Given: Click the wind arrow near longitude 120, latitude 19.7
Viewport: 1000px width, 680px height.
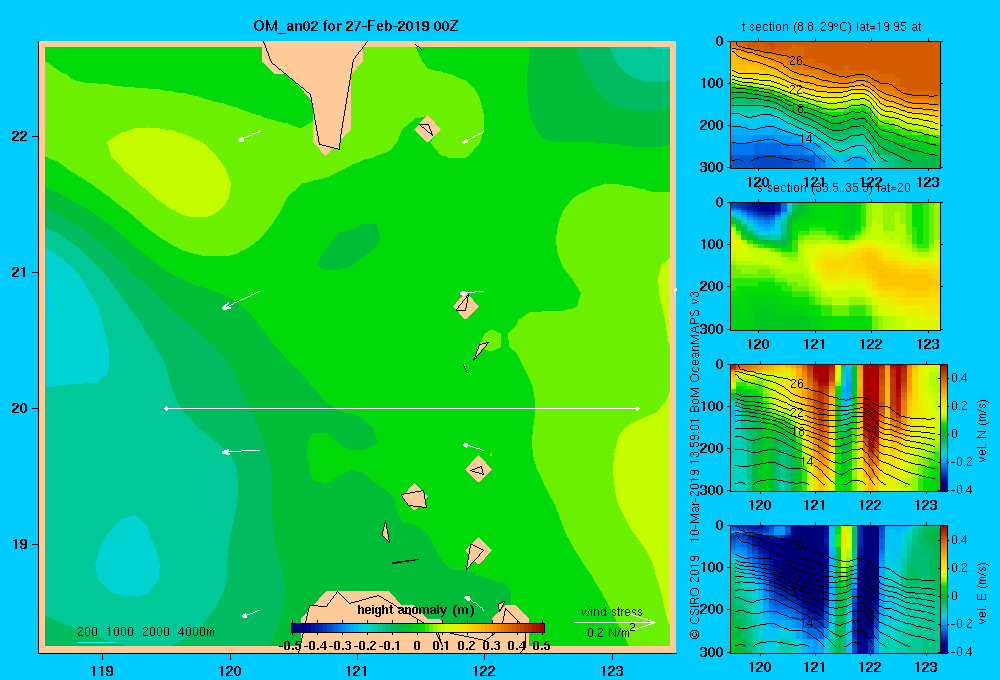Looking at the screenshot, I should (x=240, y=452).
